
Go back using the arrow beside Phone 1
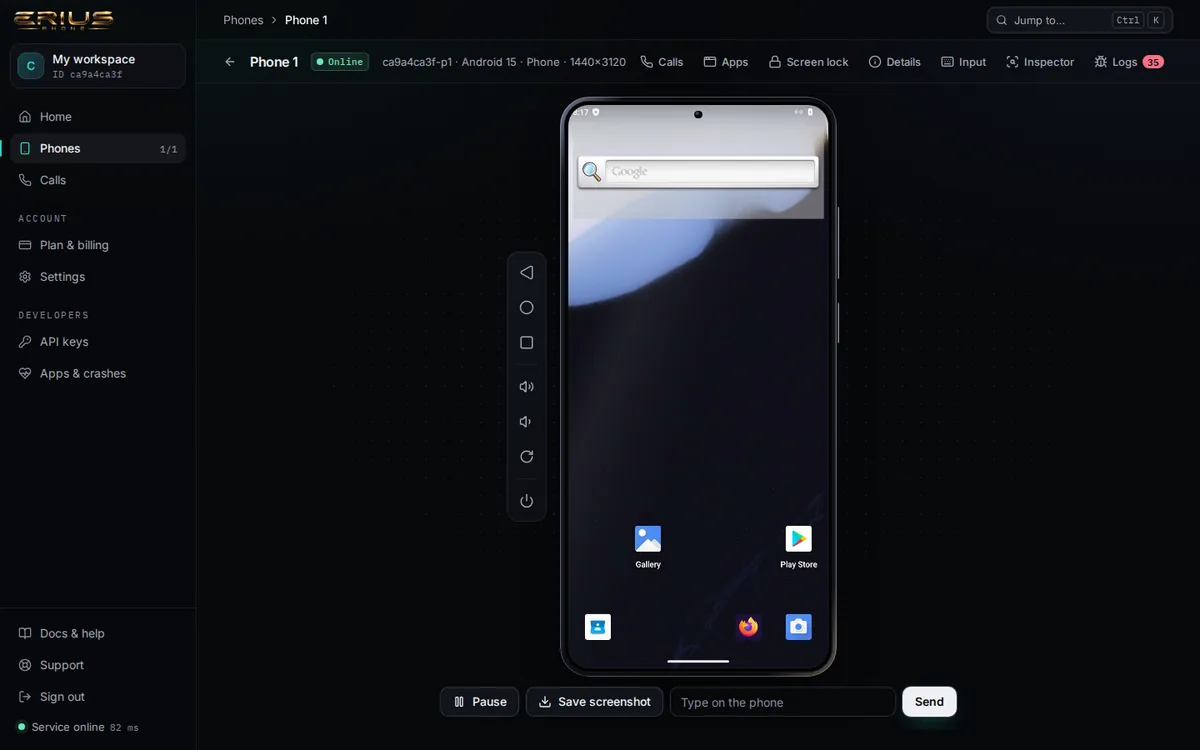[230, 62]
